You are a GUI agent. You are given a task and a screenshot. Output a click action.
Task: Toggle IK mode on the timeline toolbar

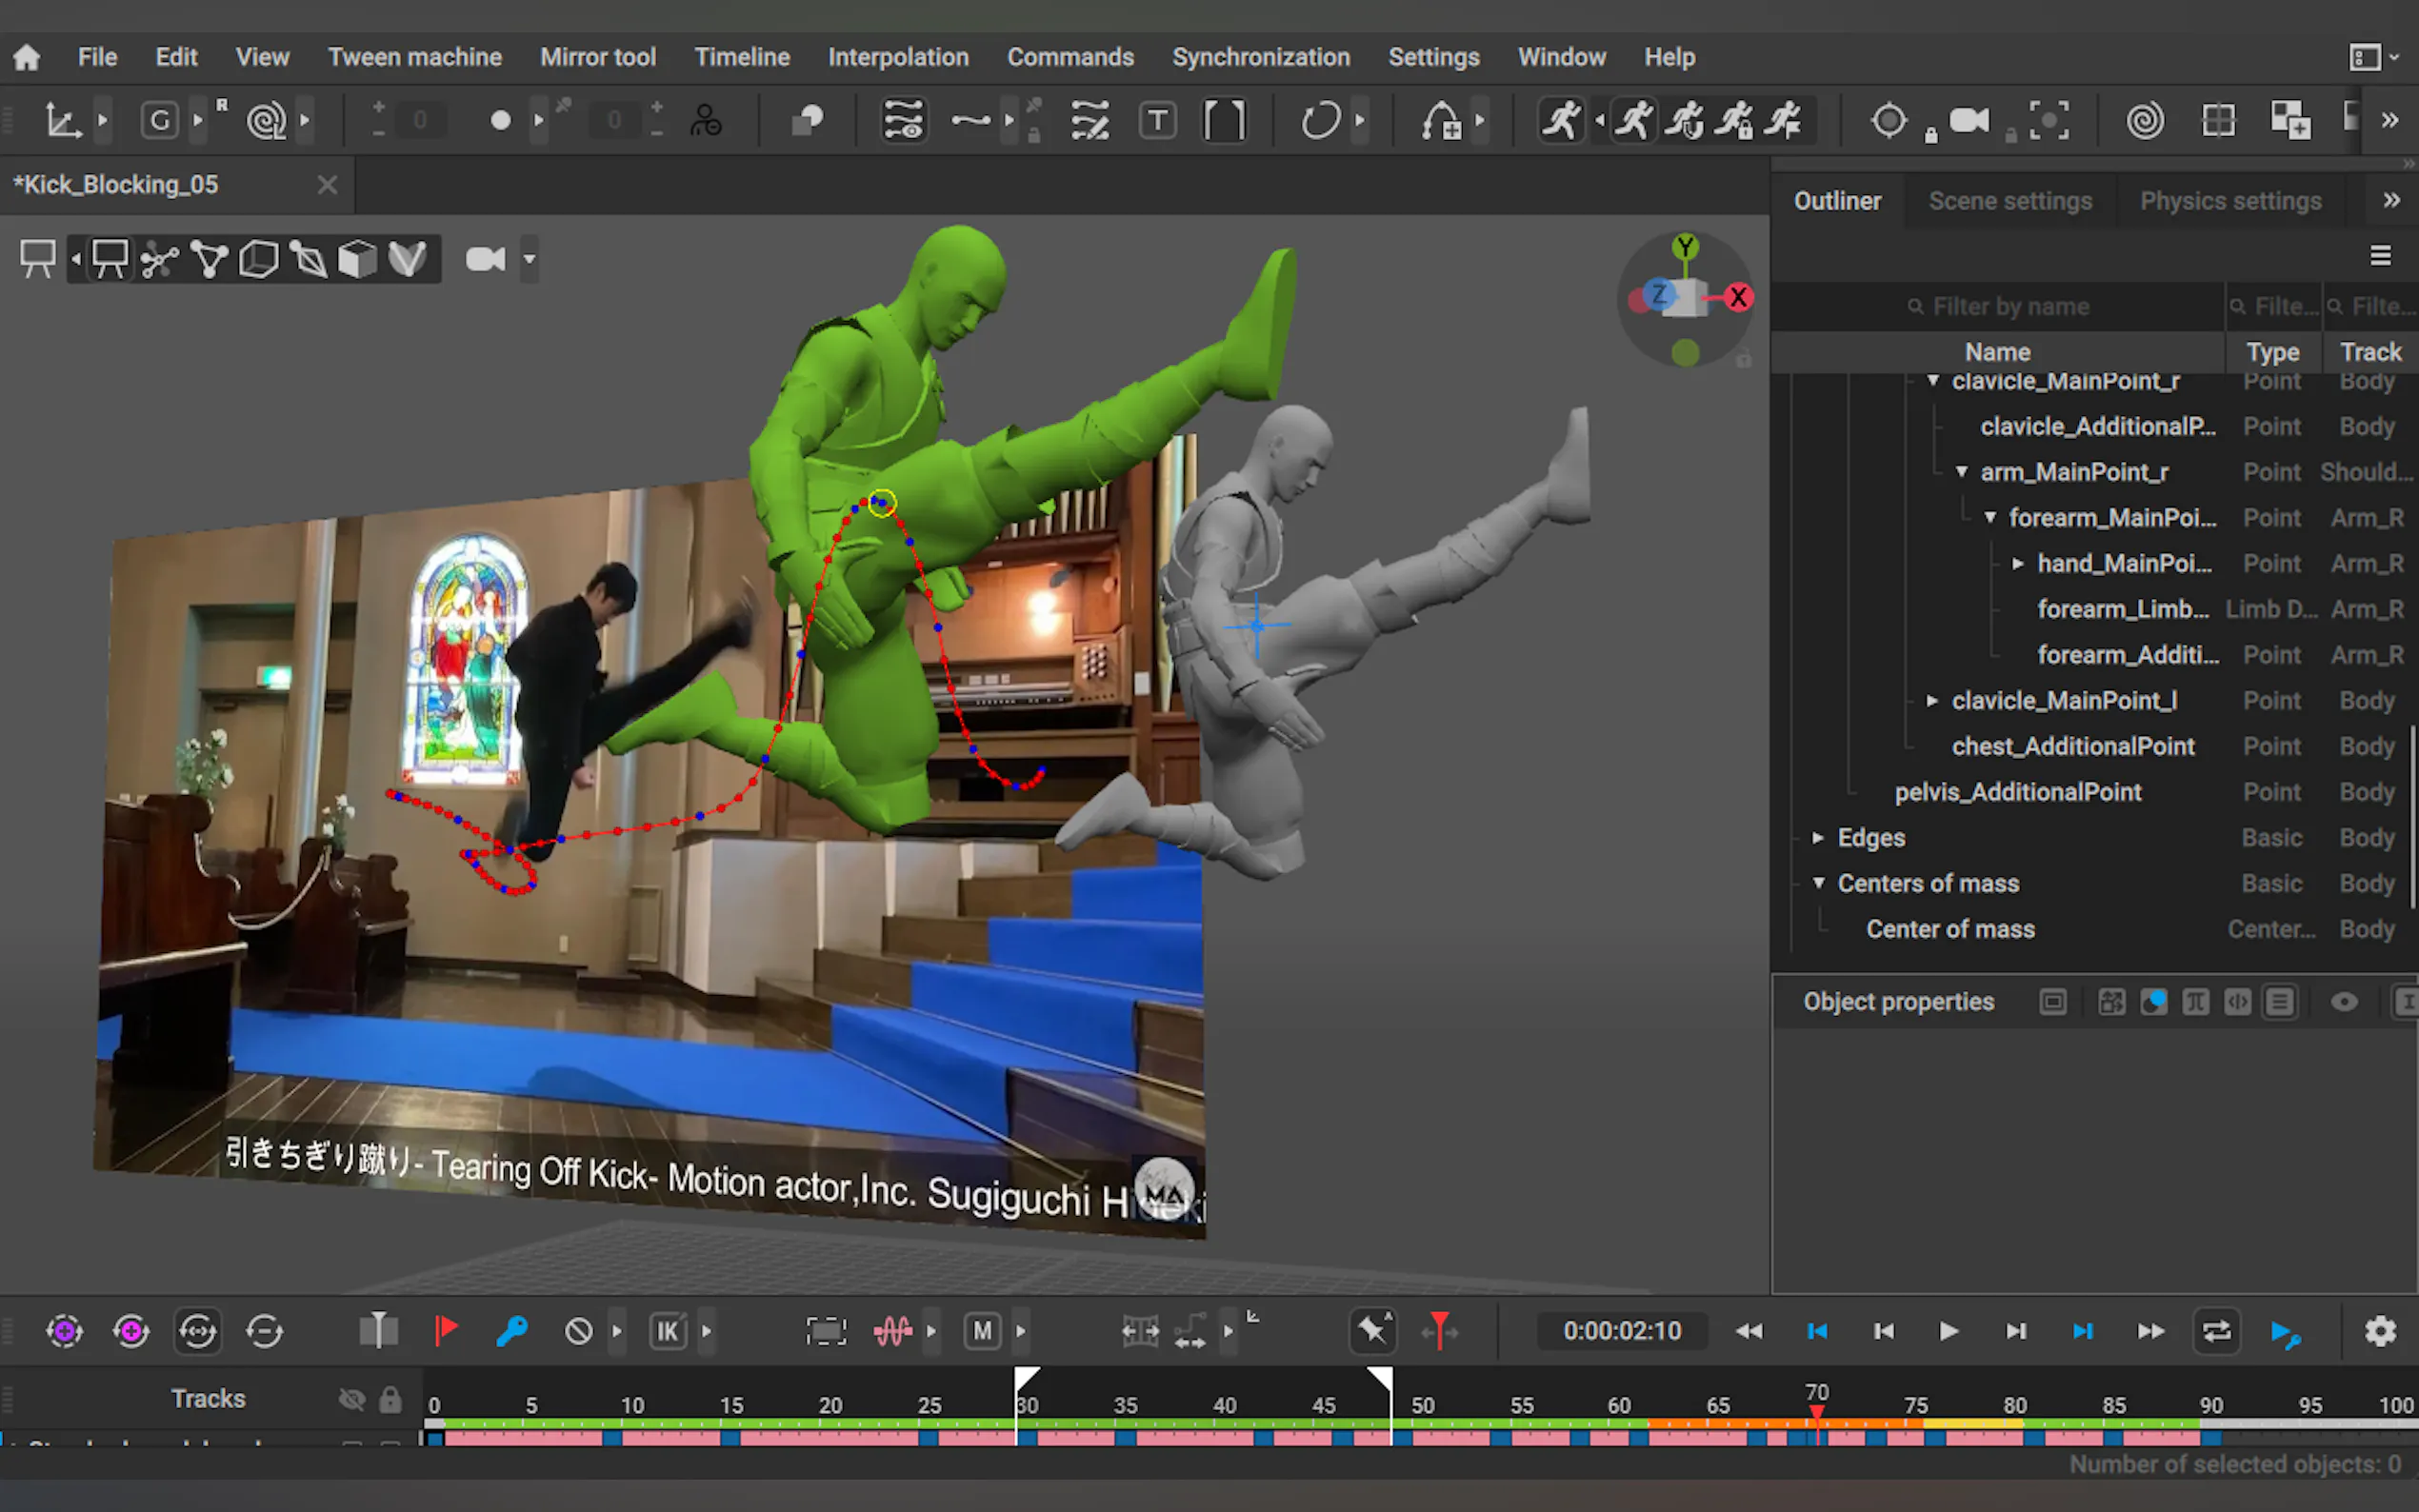coord(668,1331)
